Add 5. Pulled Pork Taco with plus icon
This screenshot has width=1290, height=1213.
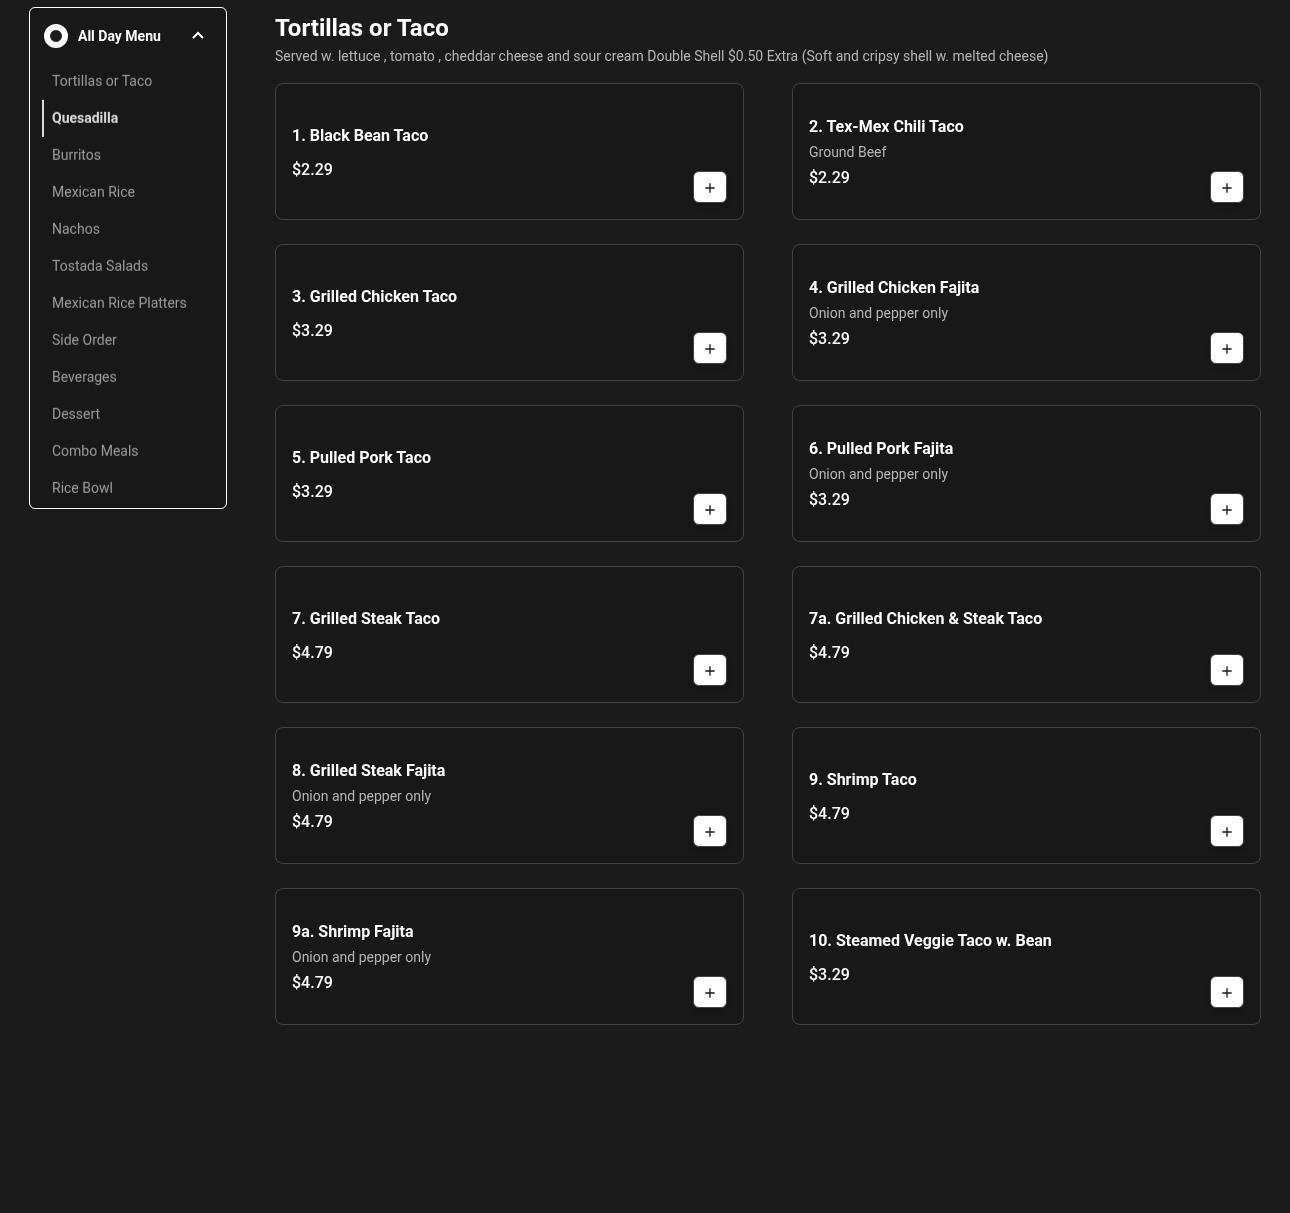coord(710,509)
